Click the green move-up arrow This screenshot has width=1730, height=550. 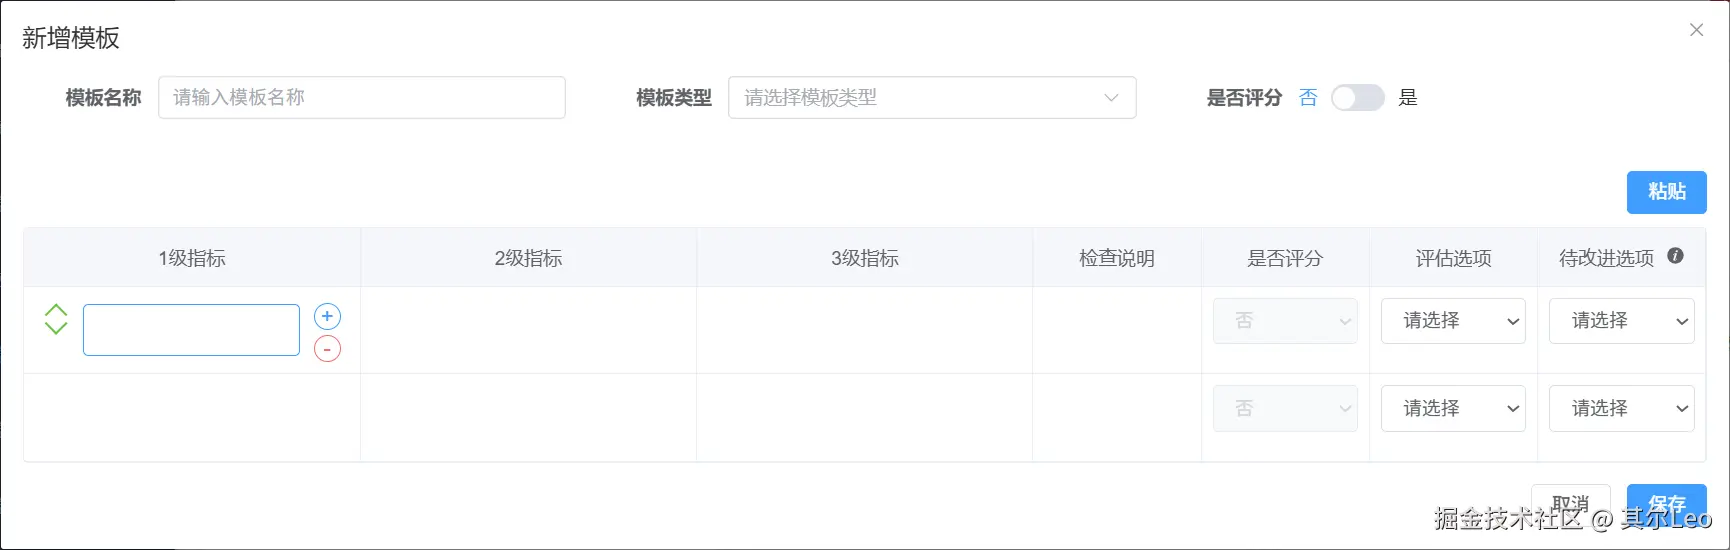56,310
